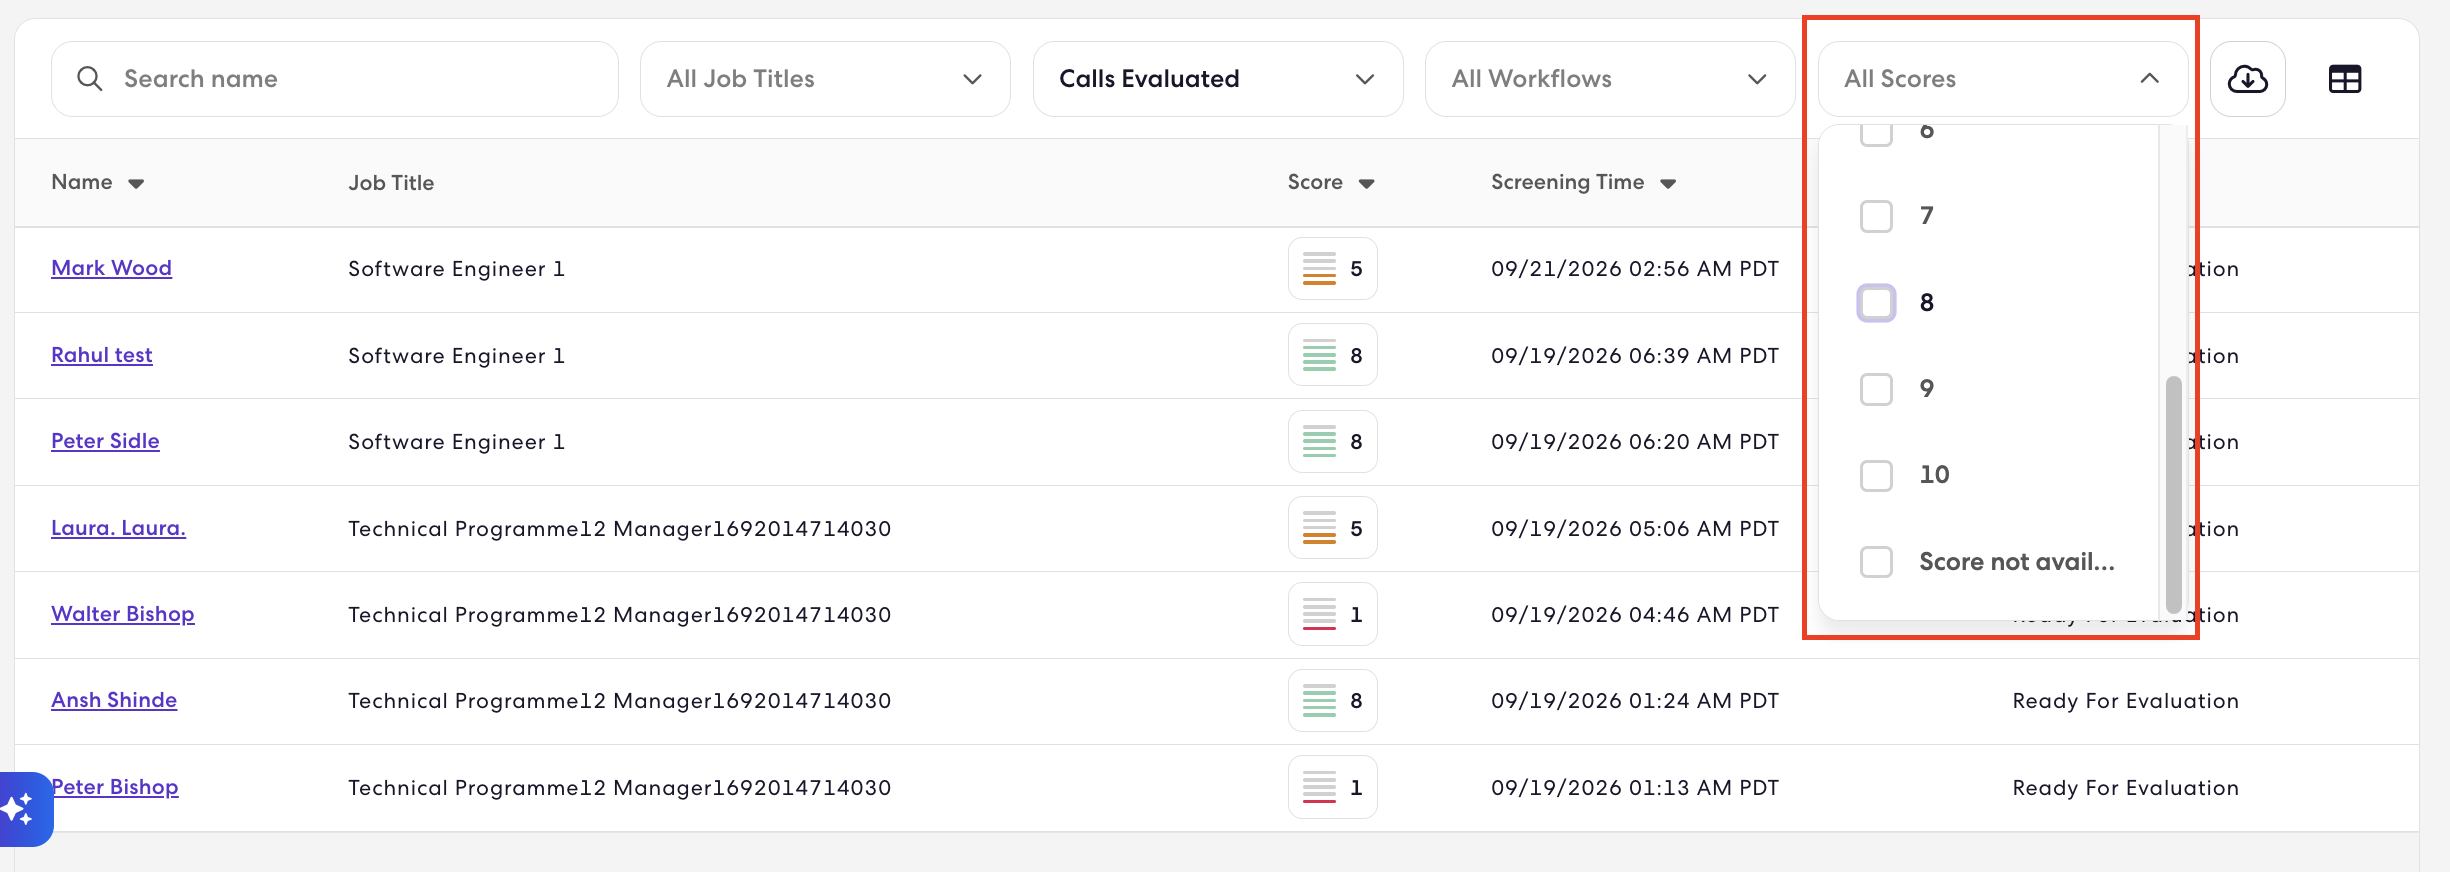Click Walter Bishop's Technical Programme12 Manager job title

[619, 615]
